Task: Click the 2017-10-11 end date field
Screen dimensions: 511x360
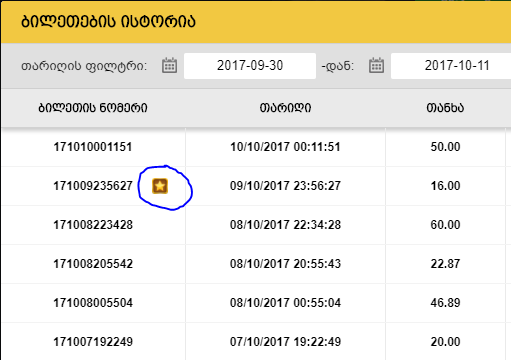Action: (451, 66)
